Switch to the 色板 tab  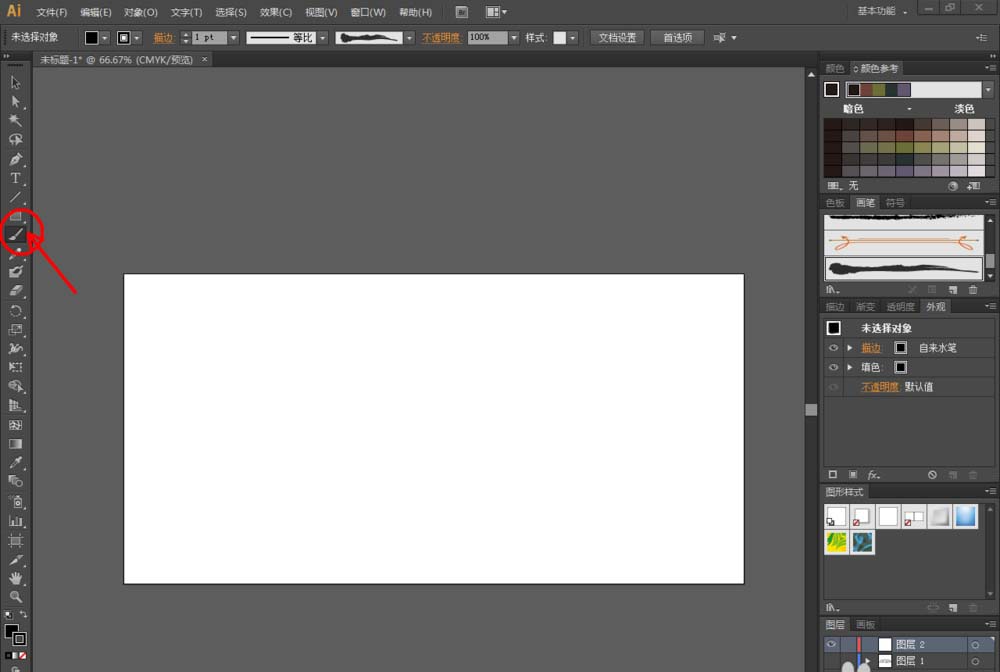(835, 203)
